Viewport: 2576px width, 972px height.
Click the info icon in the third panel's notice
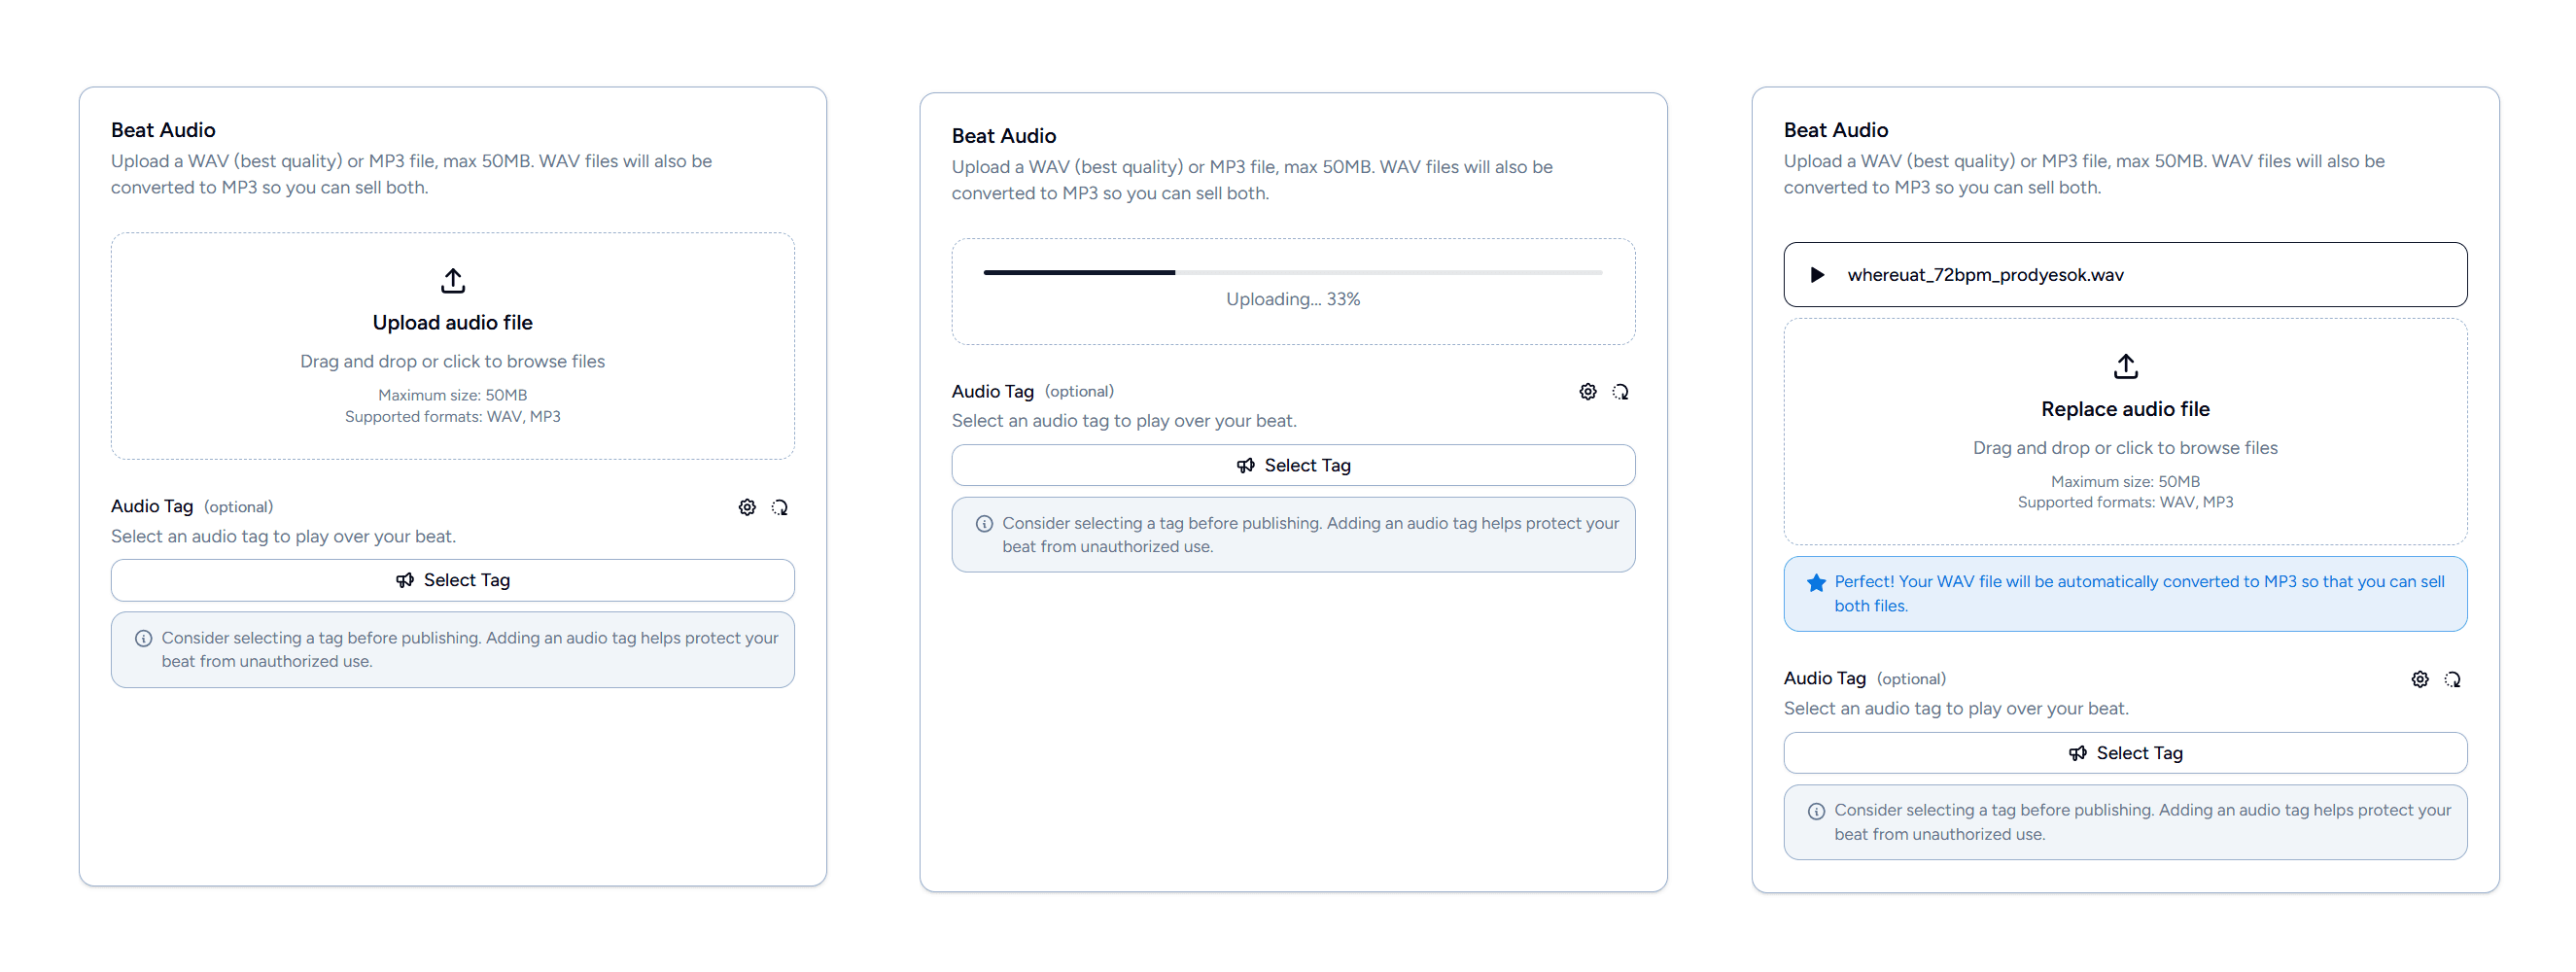point(1817,811)
